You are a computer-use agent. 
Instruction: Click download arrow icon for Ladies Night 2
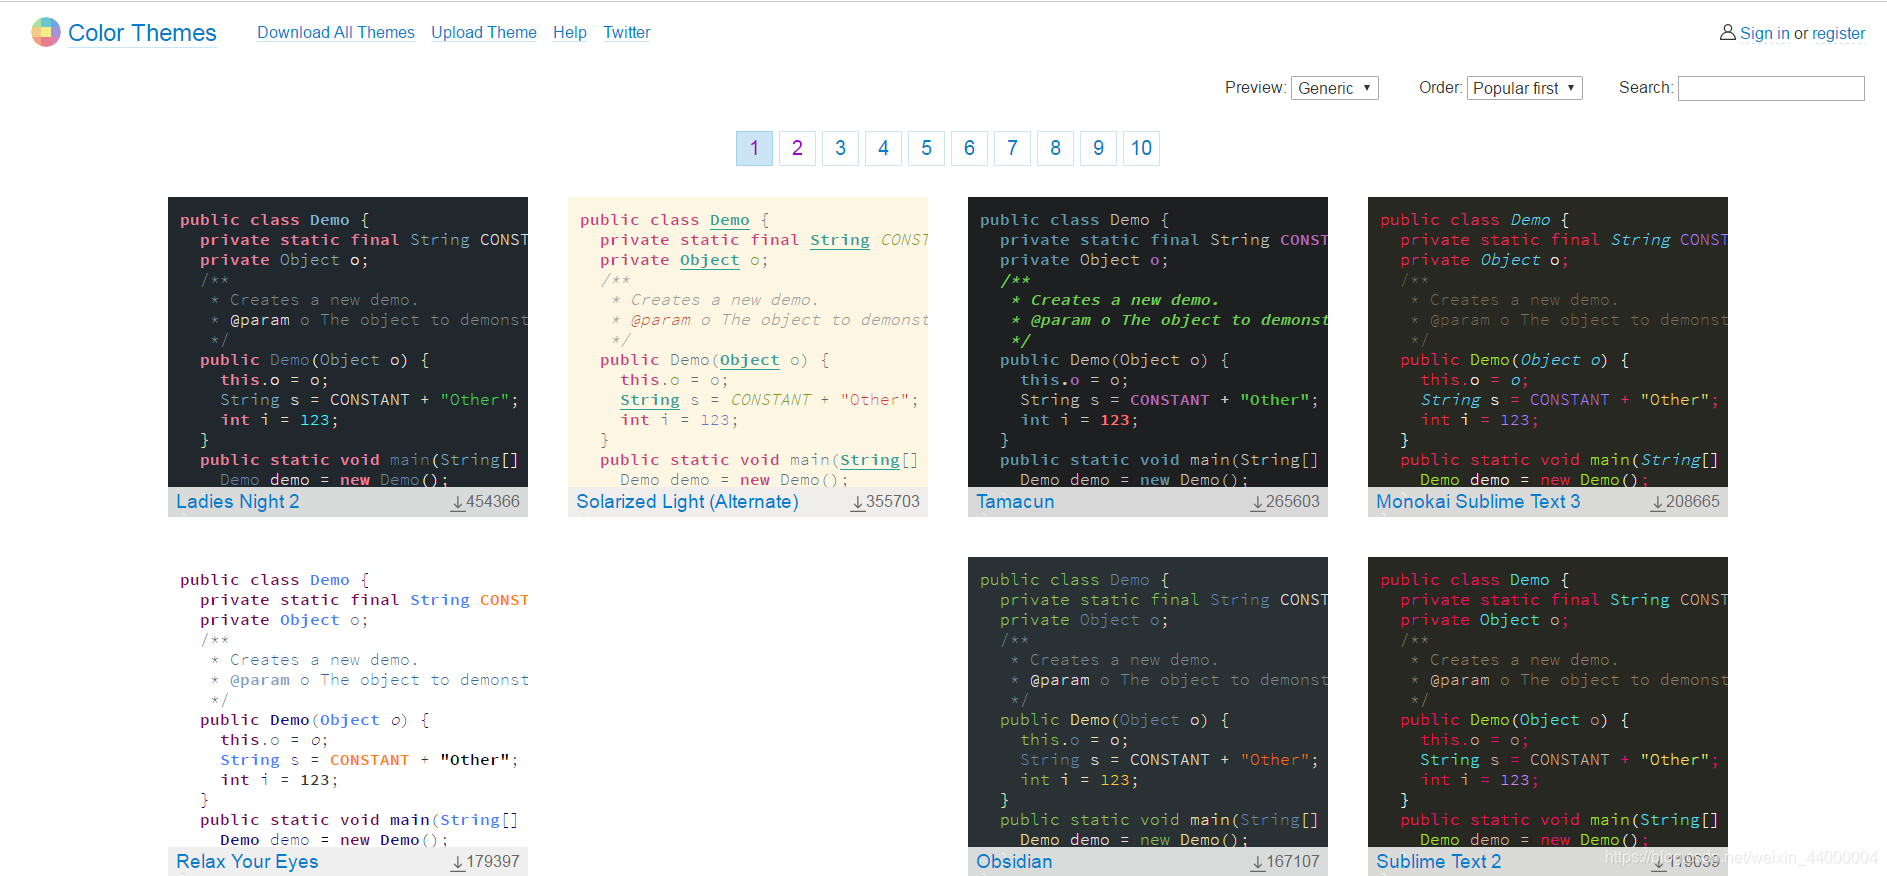(458, 503)
